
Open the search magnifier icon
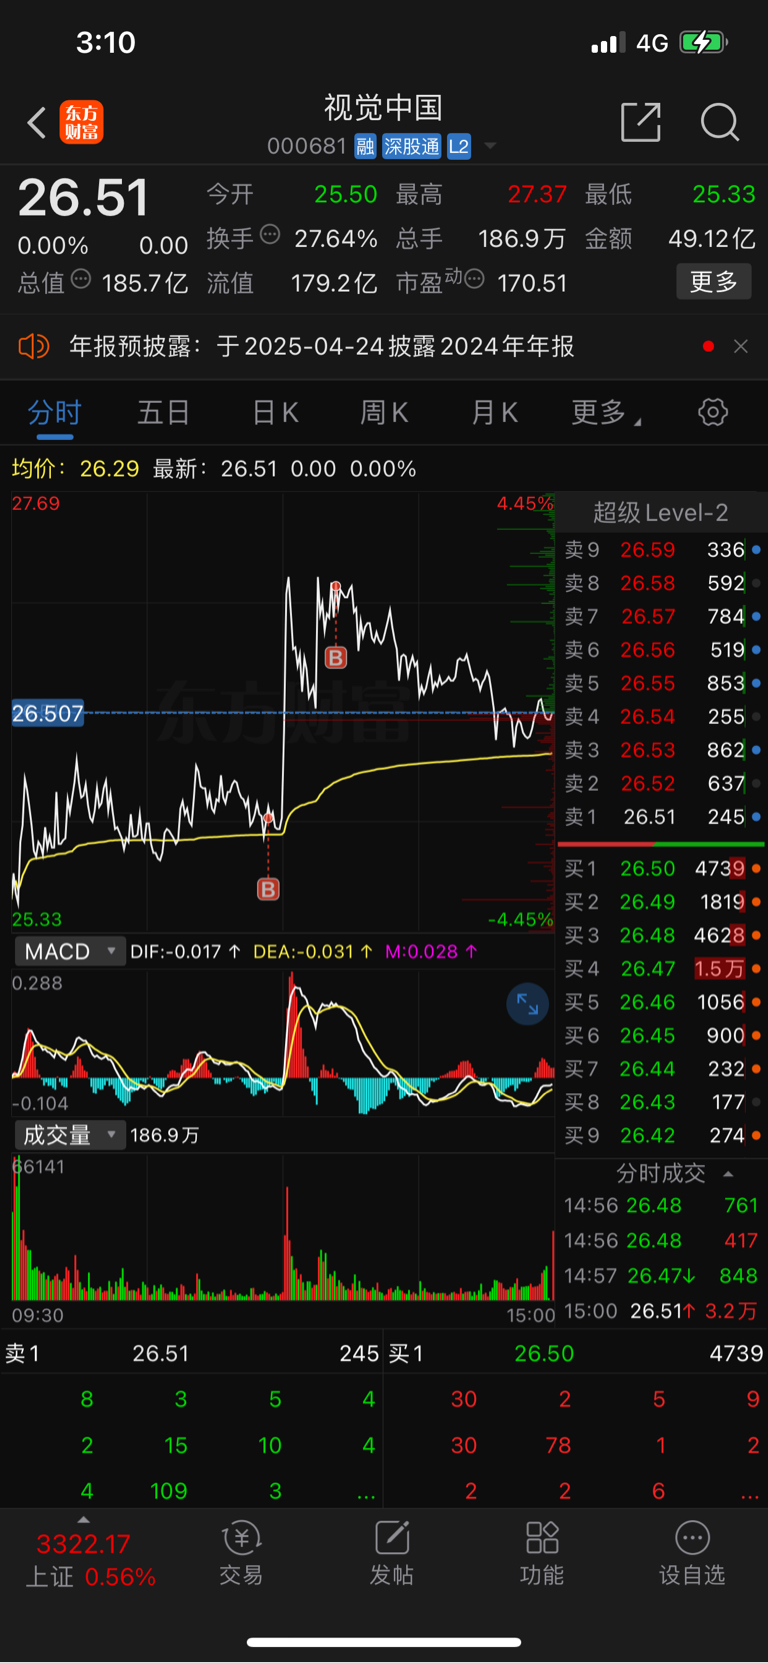pyautogui.click(x=719, y=122)
